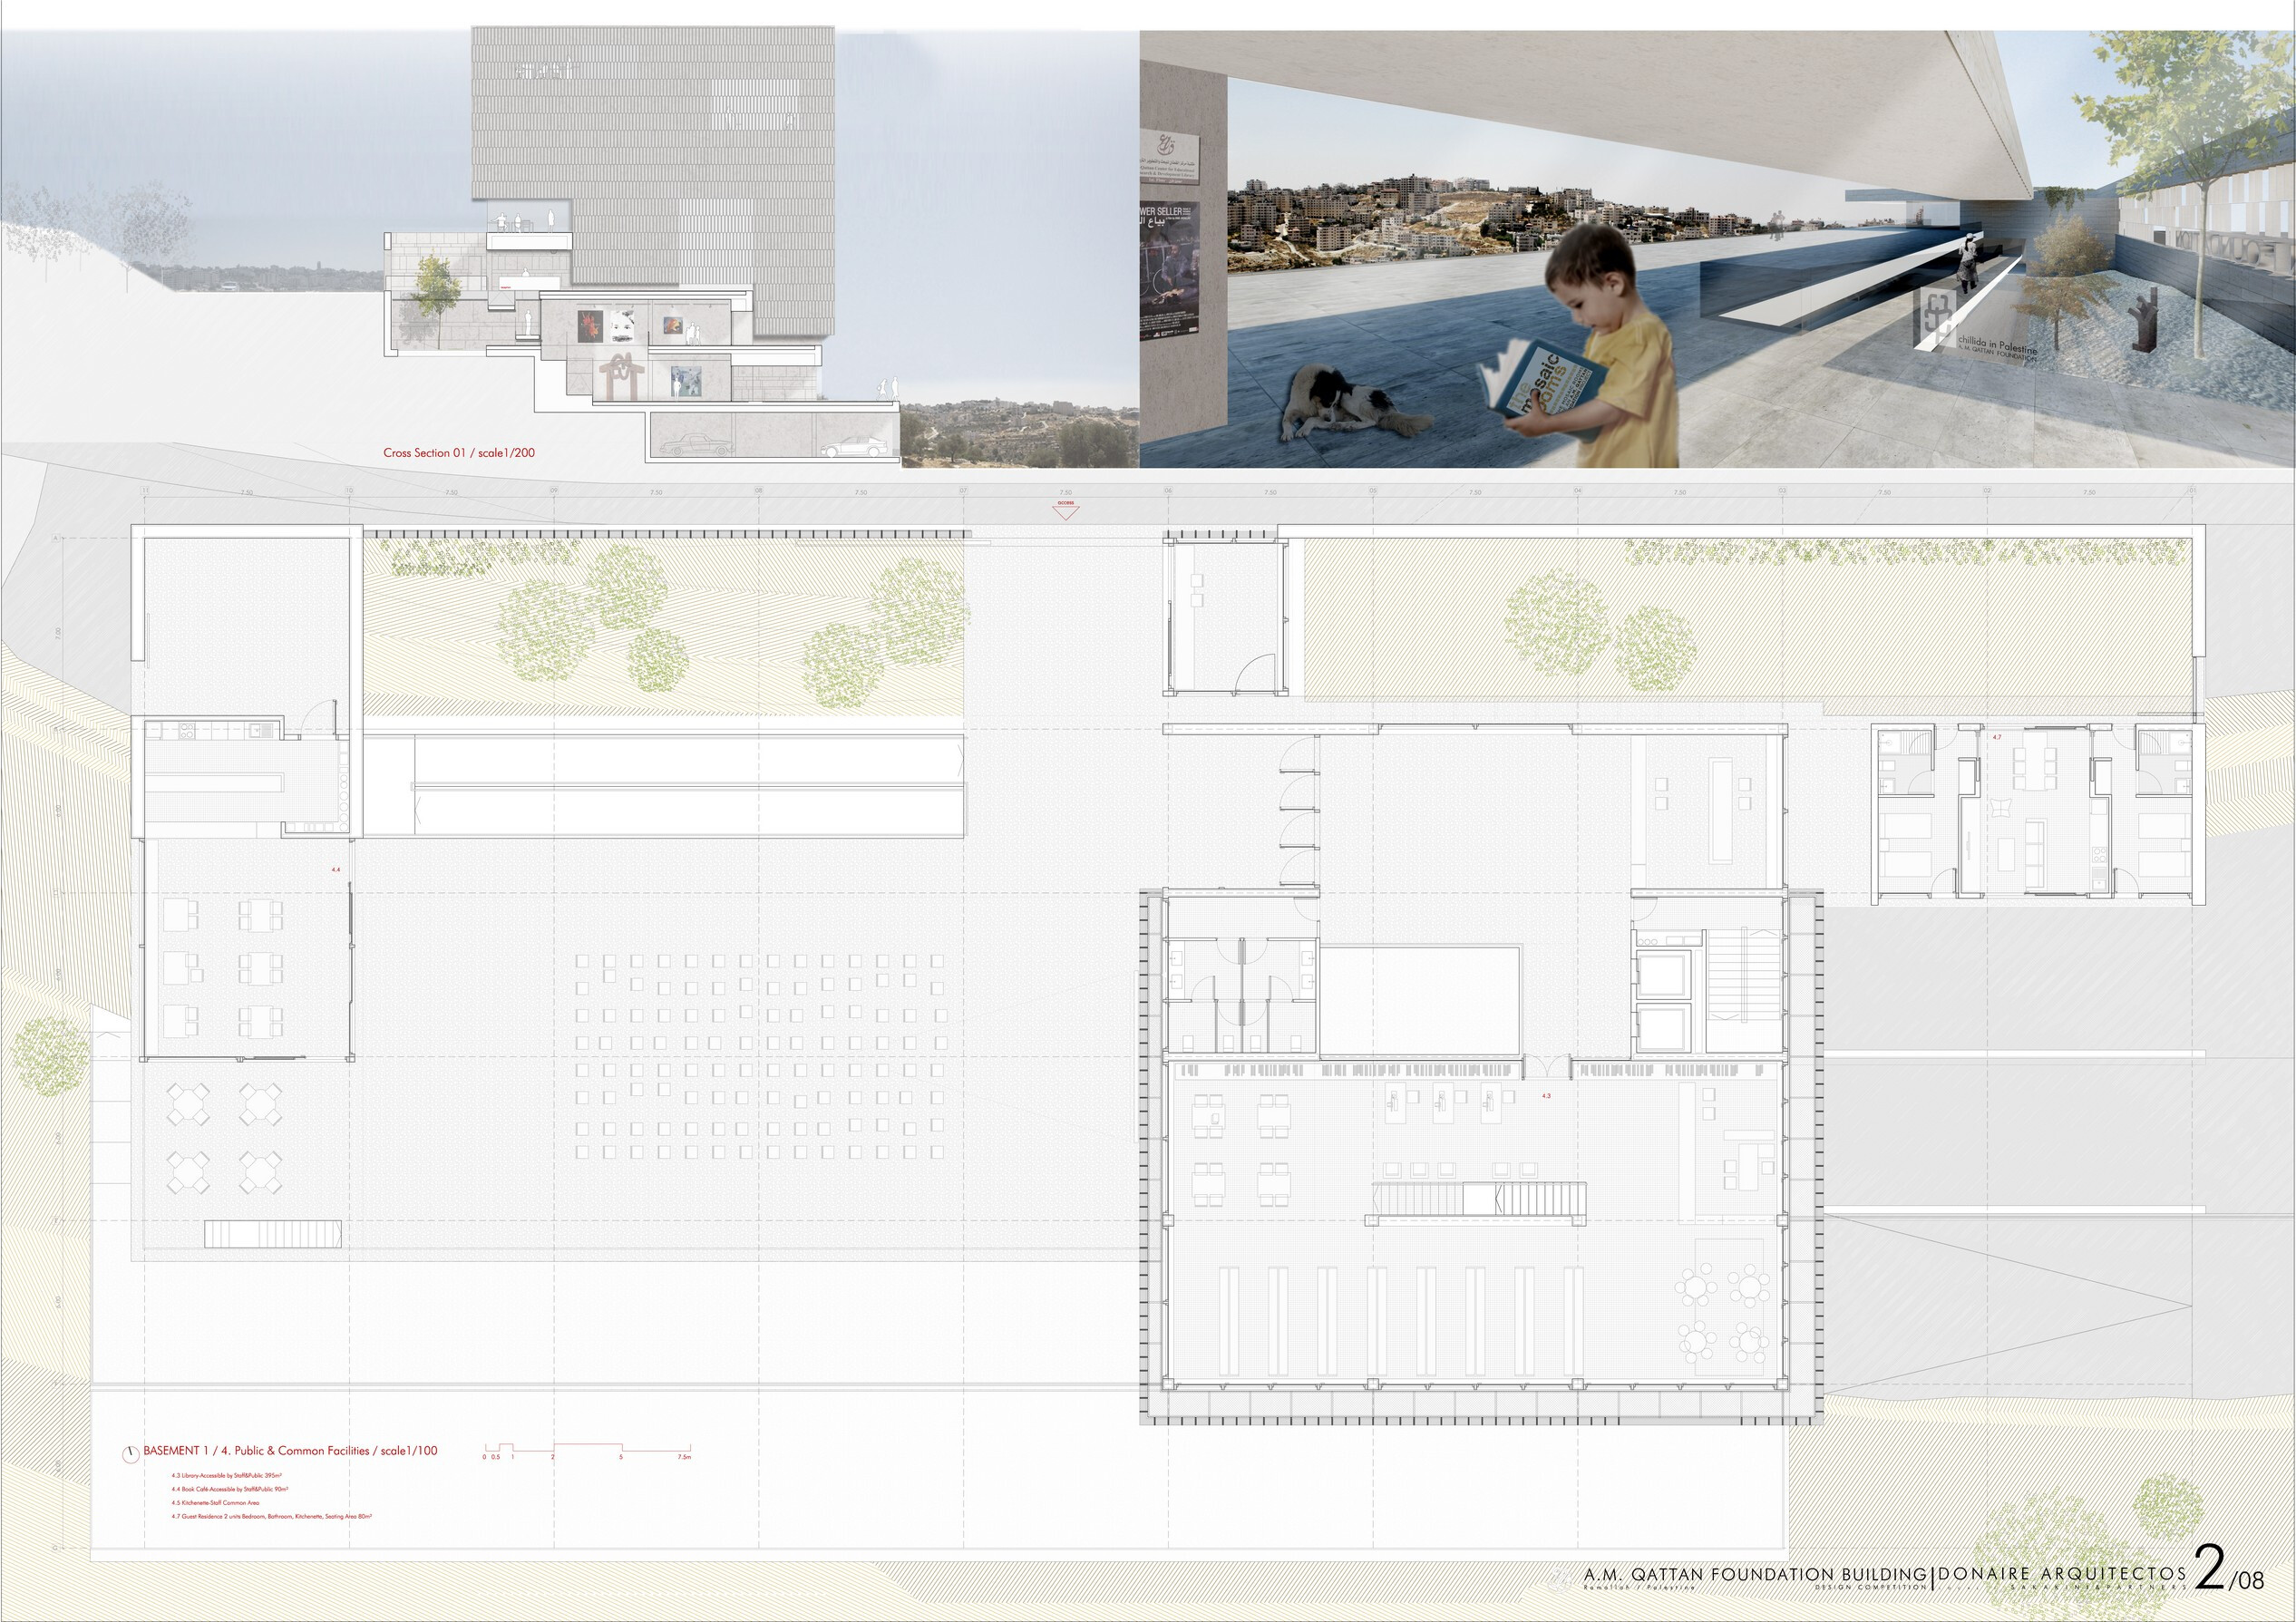Click legend entry 4.4 Book Café

[232, 1489]
